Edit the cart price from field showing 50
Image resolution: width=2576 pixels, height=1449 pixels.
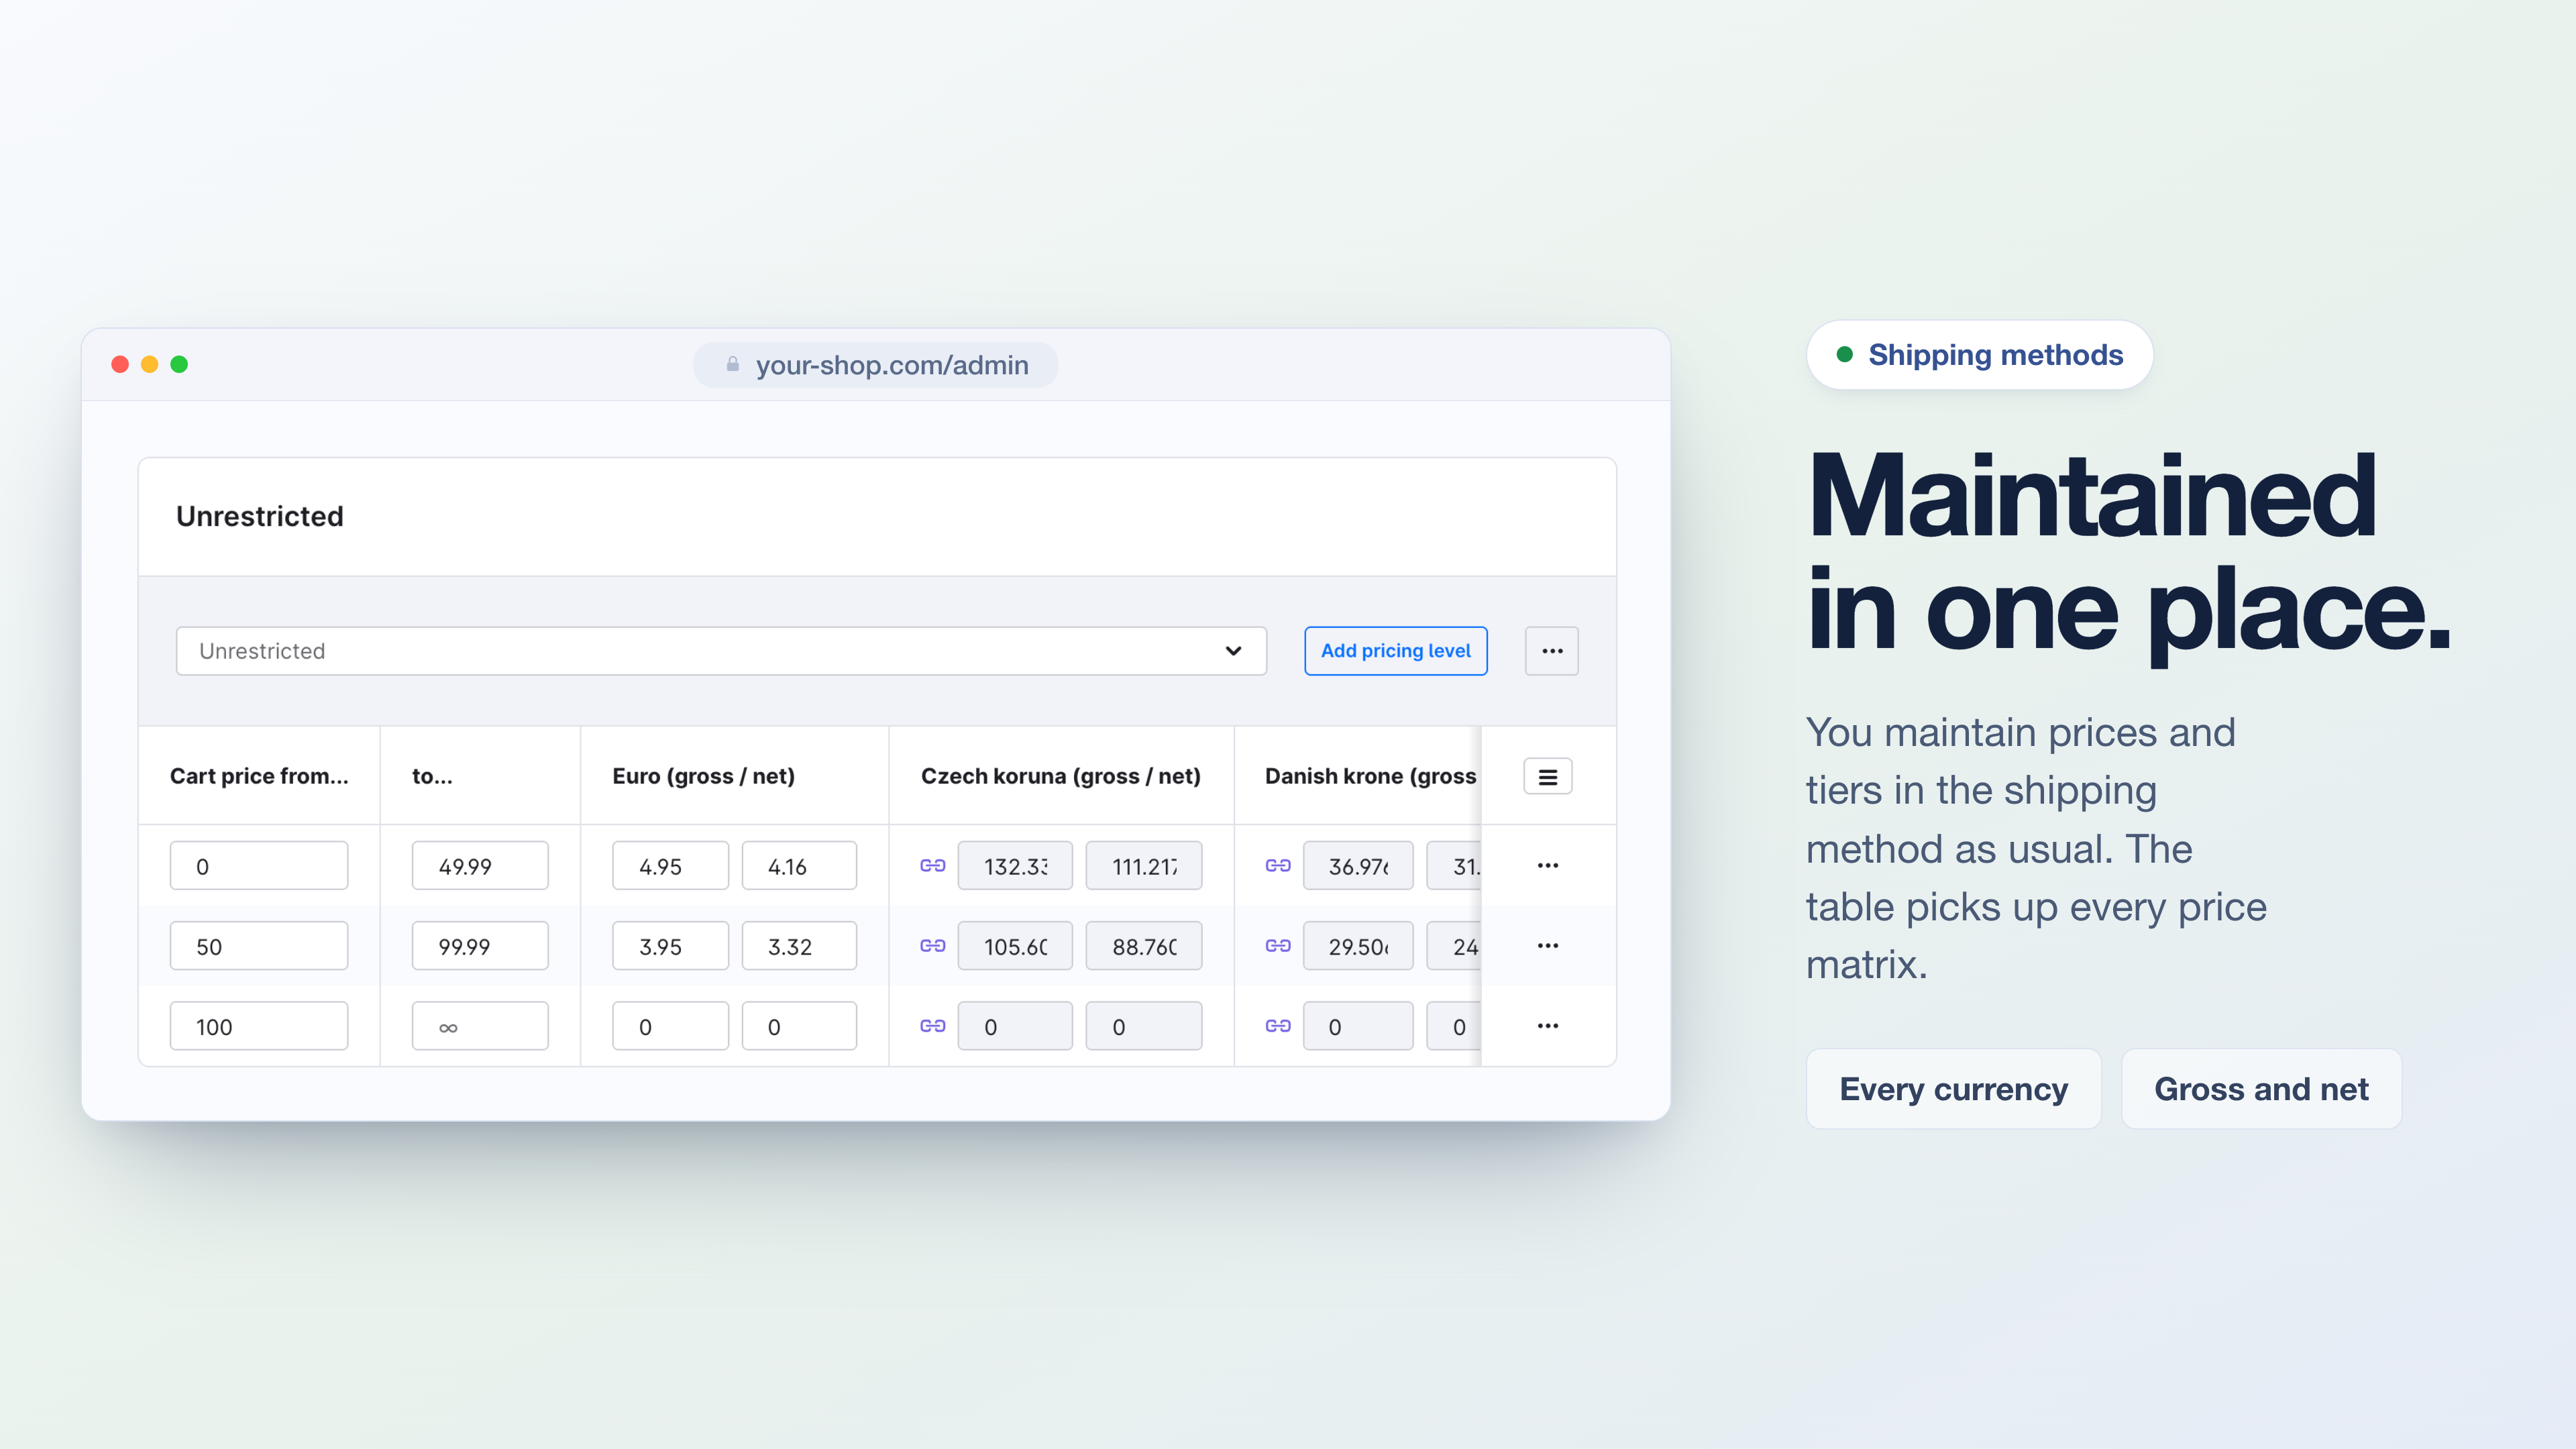click(259, 946)
